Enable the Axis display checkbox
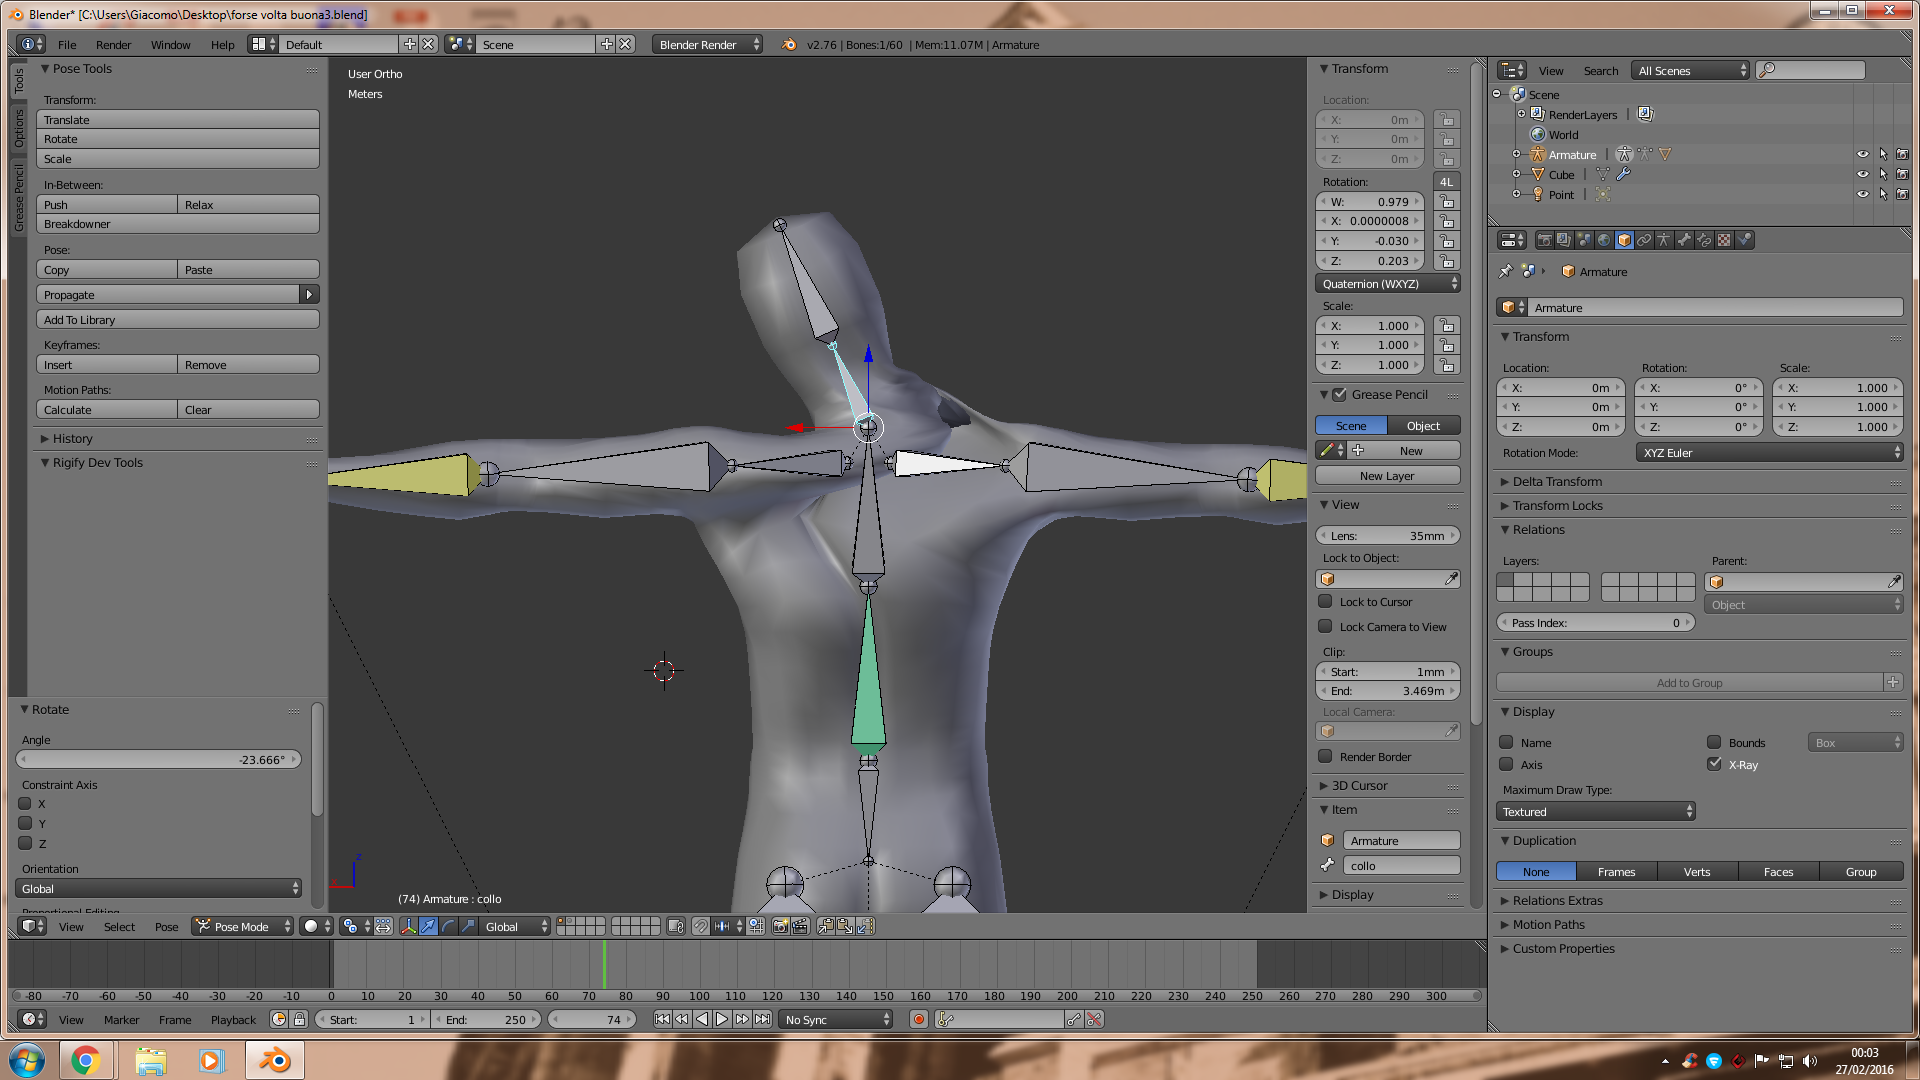 pos(1506,764)
